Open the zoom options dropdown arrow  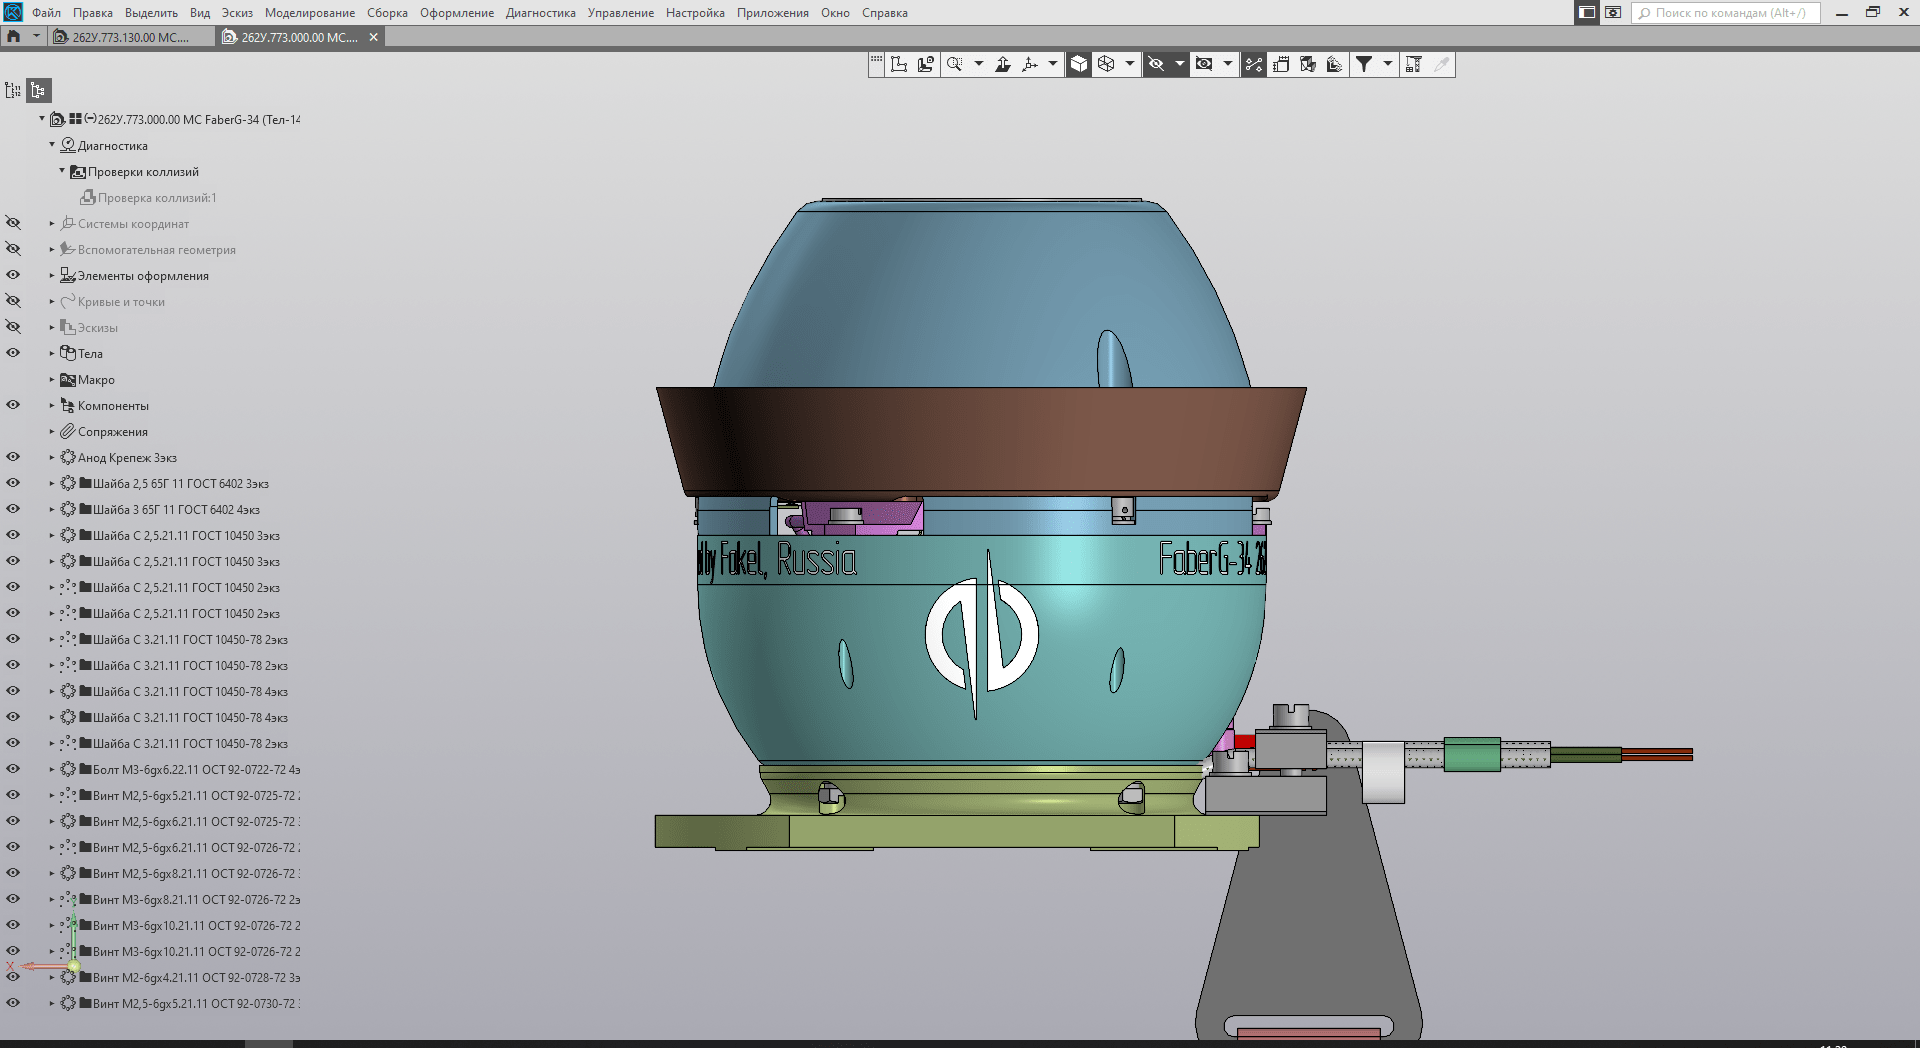pos(979,64)
